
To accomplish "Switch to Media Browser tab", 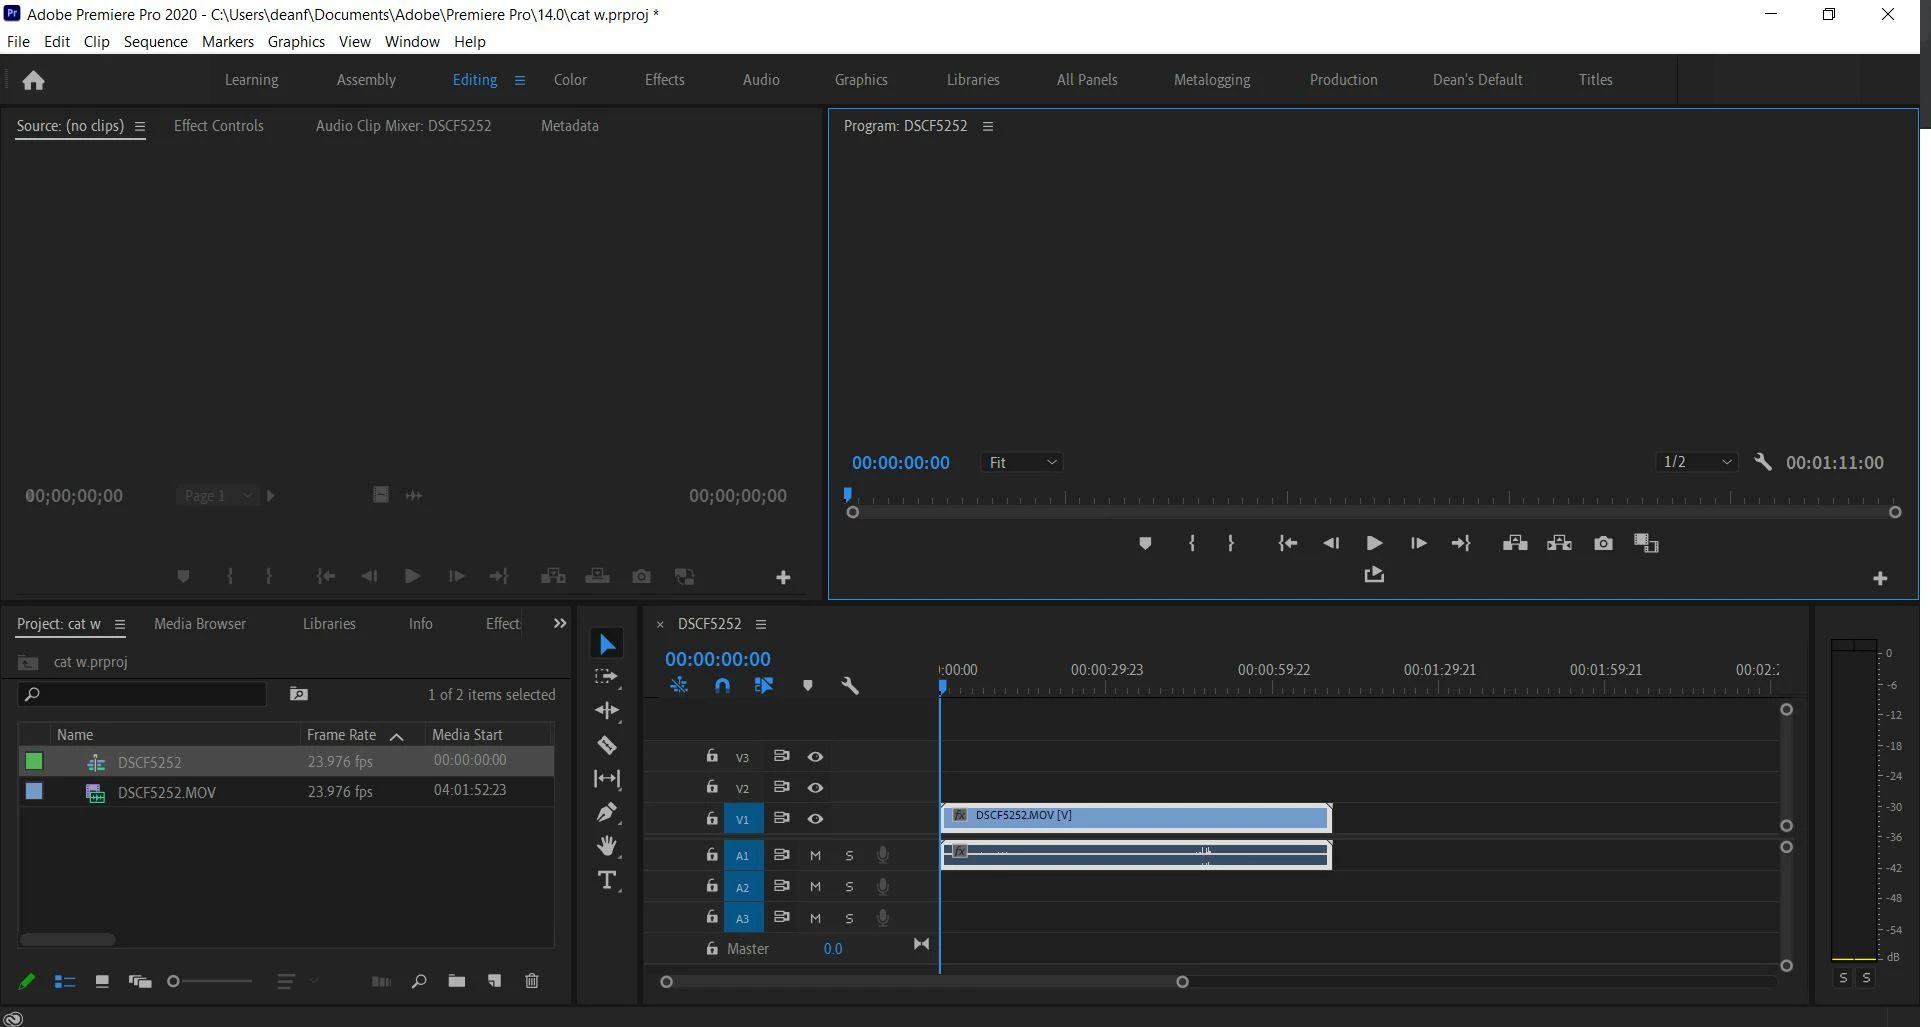I will 200,624.
